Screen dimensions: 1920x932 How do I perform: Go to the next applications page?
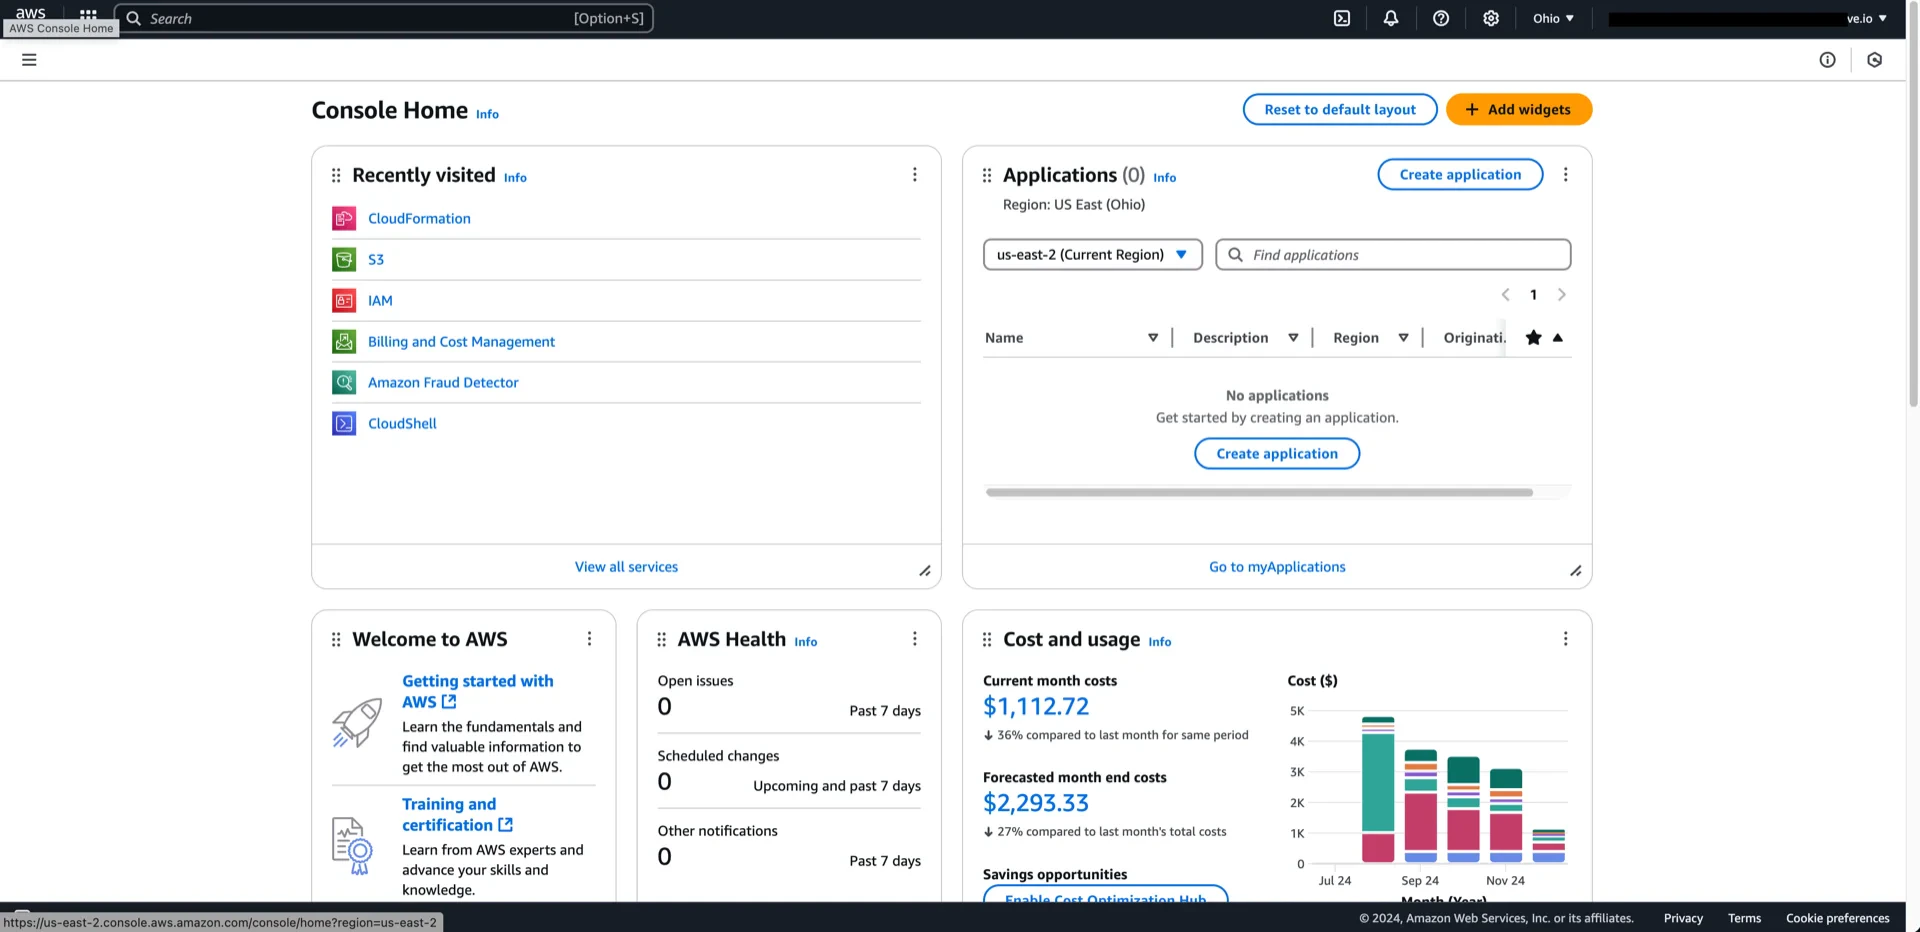click(1561, 294)
